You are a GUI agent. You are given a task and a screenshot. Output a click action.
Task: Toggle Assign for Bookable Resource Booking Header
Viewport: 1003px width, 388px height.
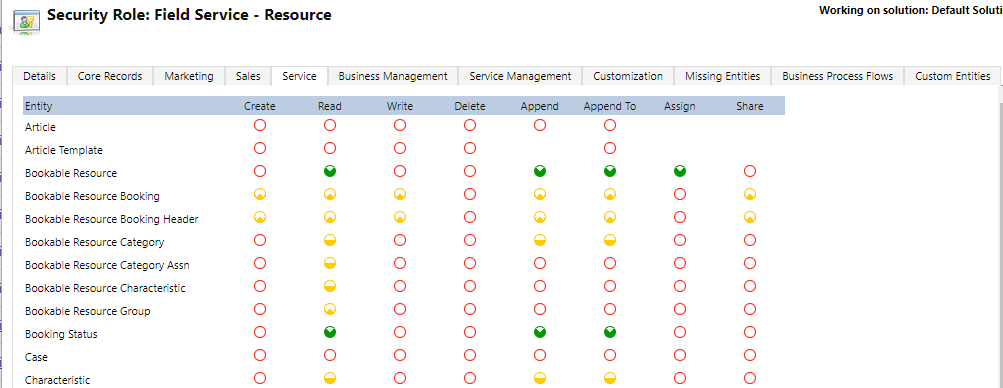(x=680, y=217)
